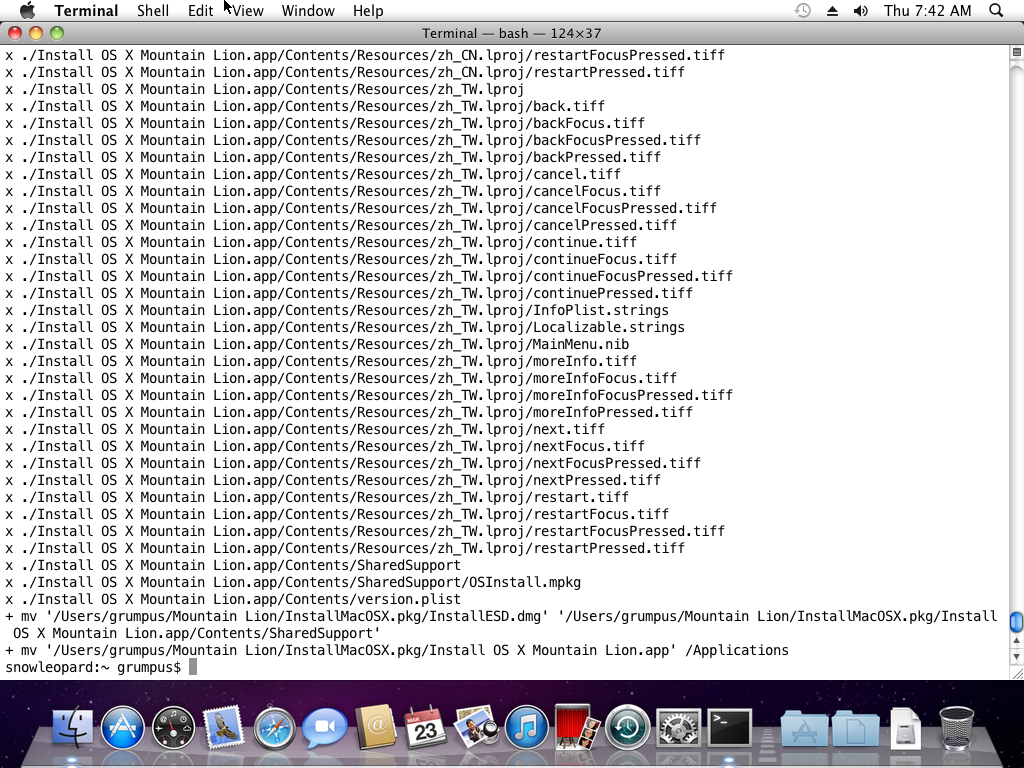Image resolution: width=1024 pixels, height=768 pixels.
Task: Open the Shell menu
Action: [x=153, y=10]
